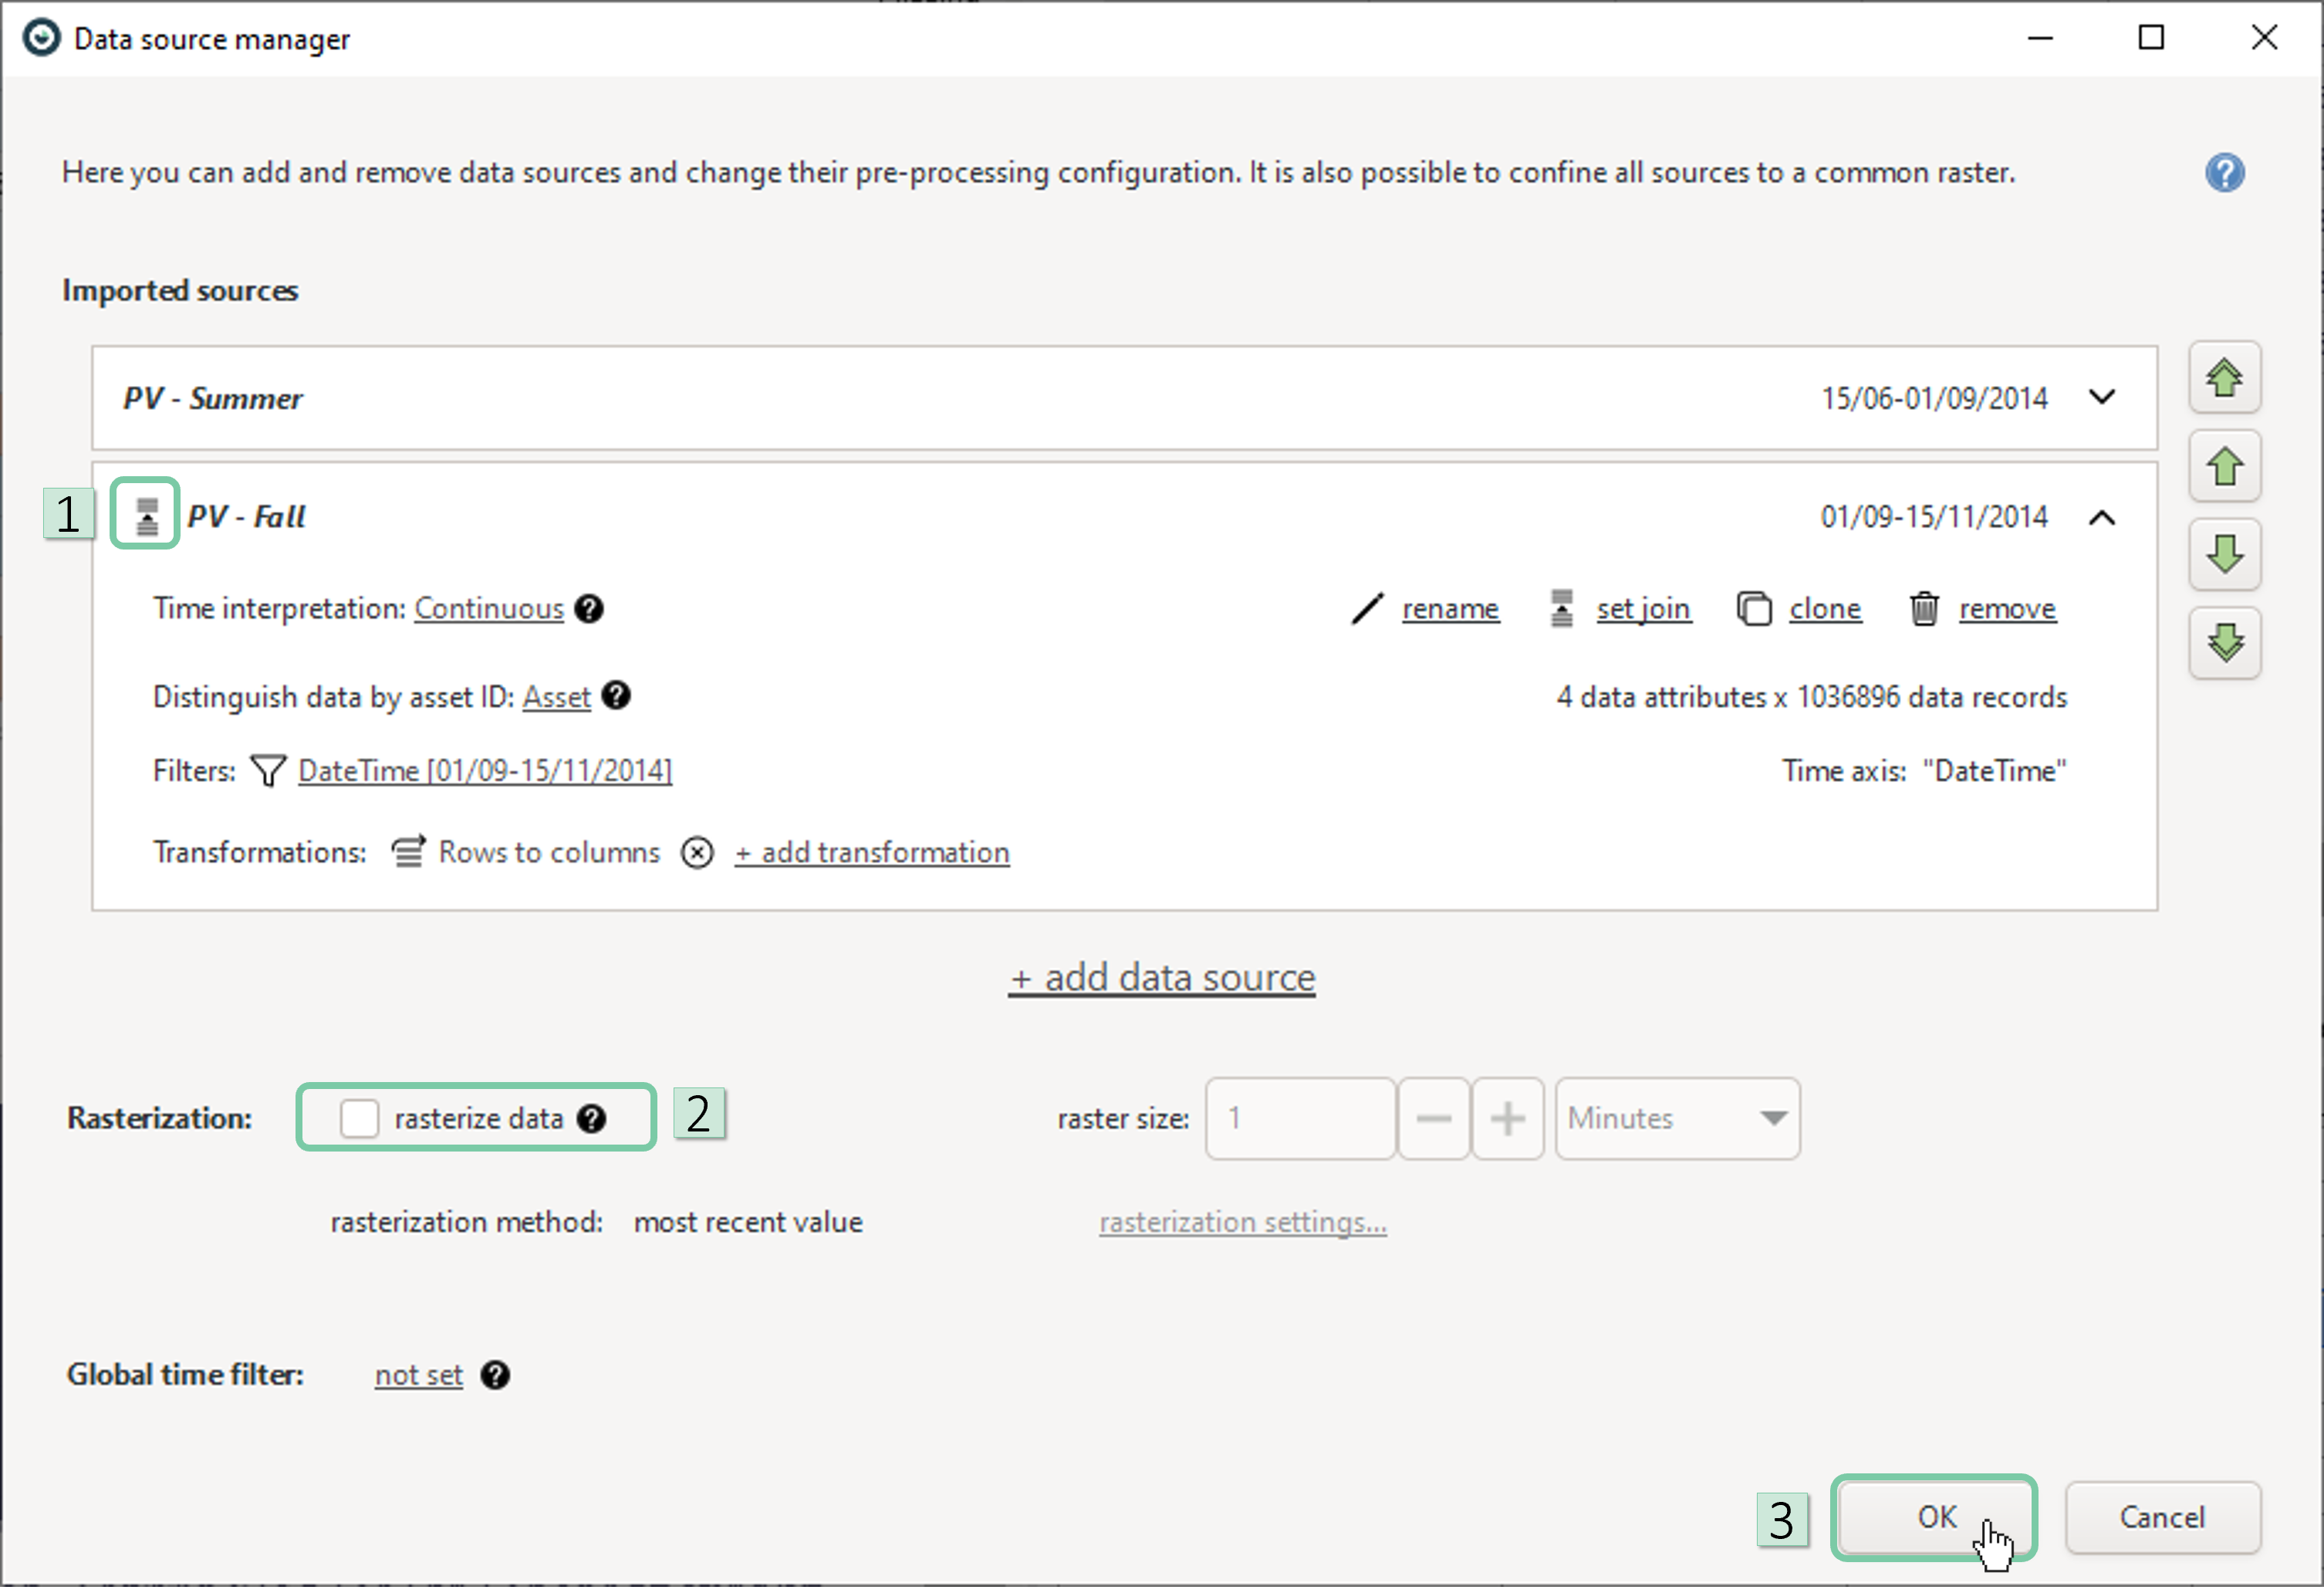Image resolution: width=2324 pixels, height=1593 pixels.
Task: Click the Rows to columns label
Action: point(549,853)
